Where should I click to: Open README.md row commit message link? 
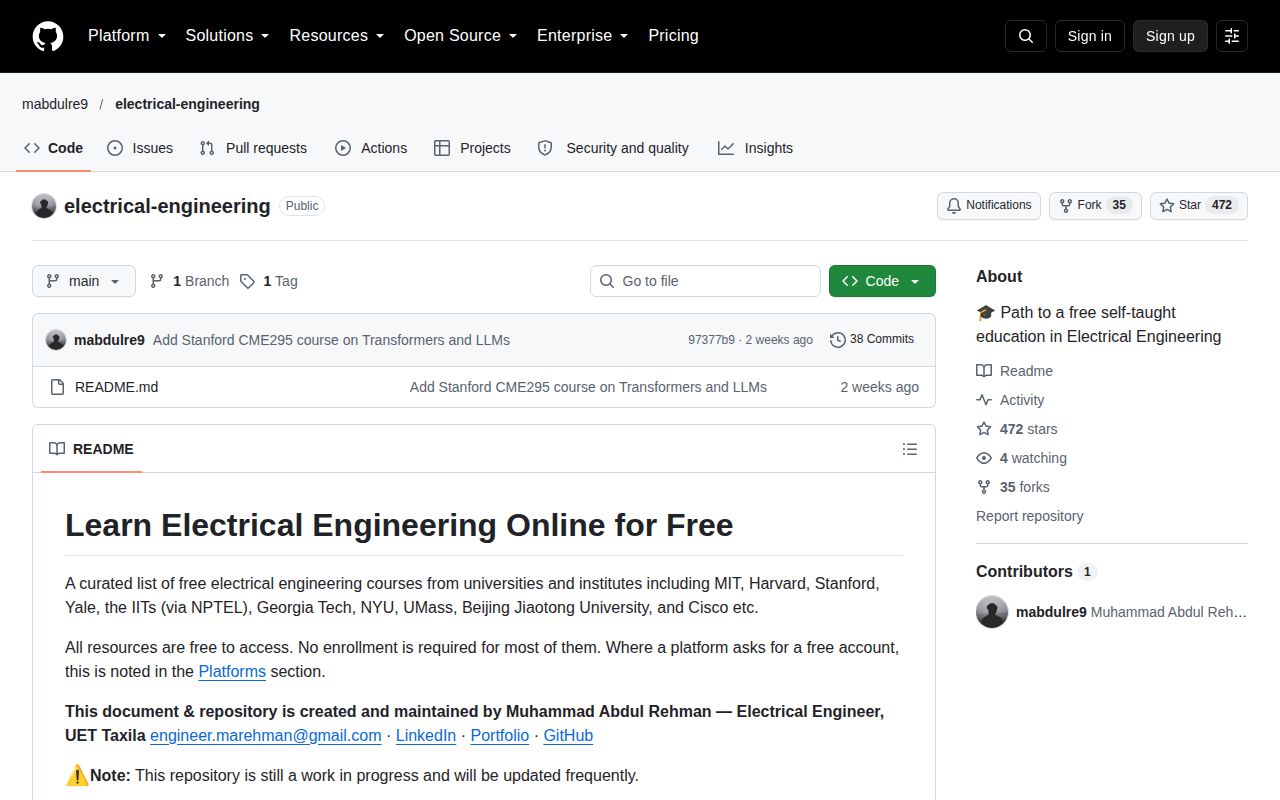[x=588, y=387]
